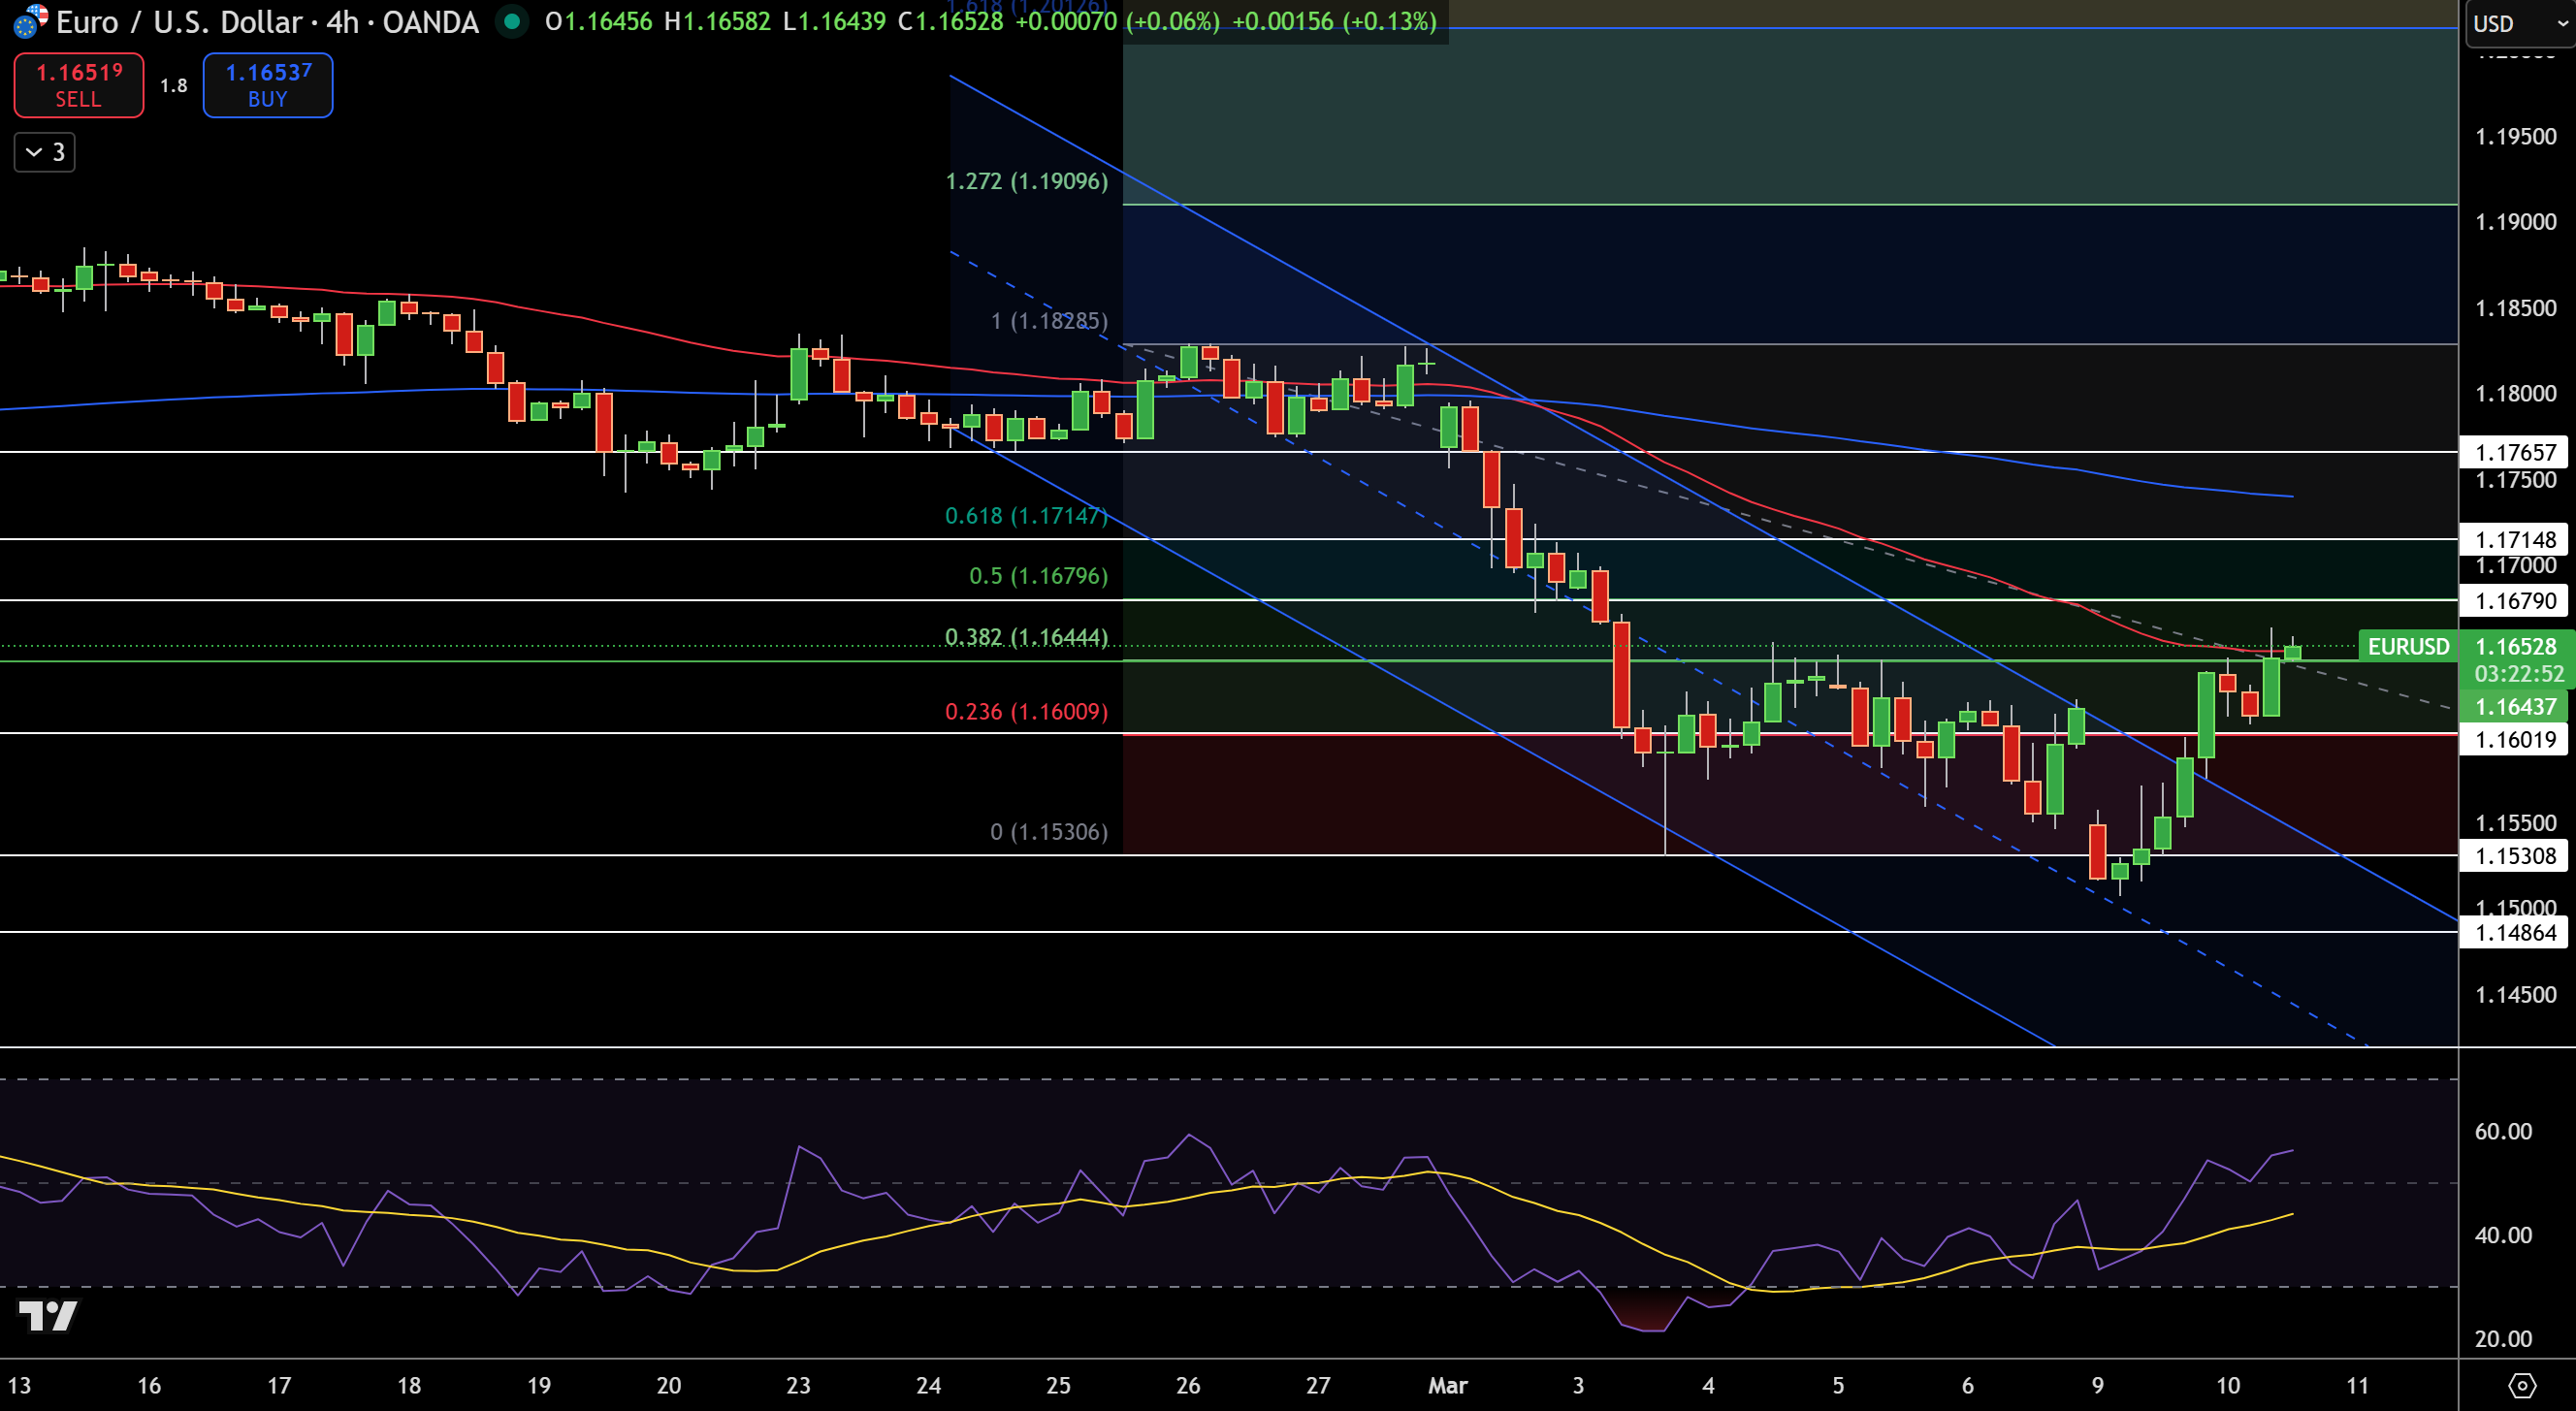2576x1411 pixels.
Task: Click the current price 1.16528 label
Action: 2516,646
